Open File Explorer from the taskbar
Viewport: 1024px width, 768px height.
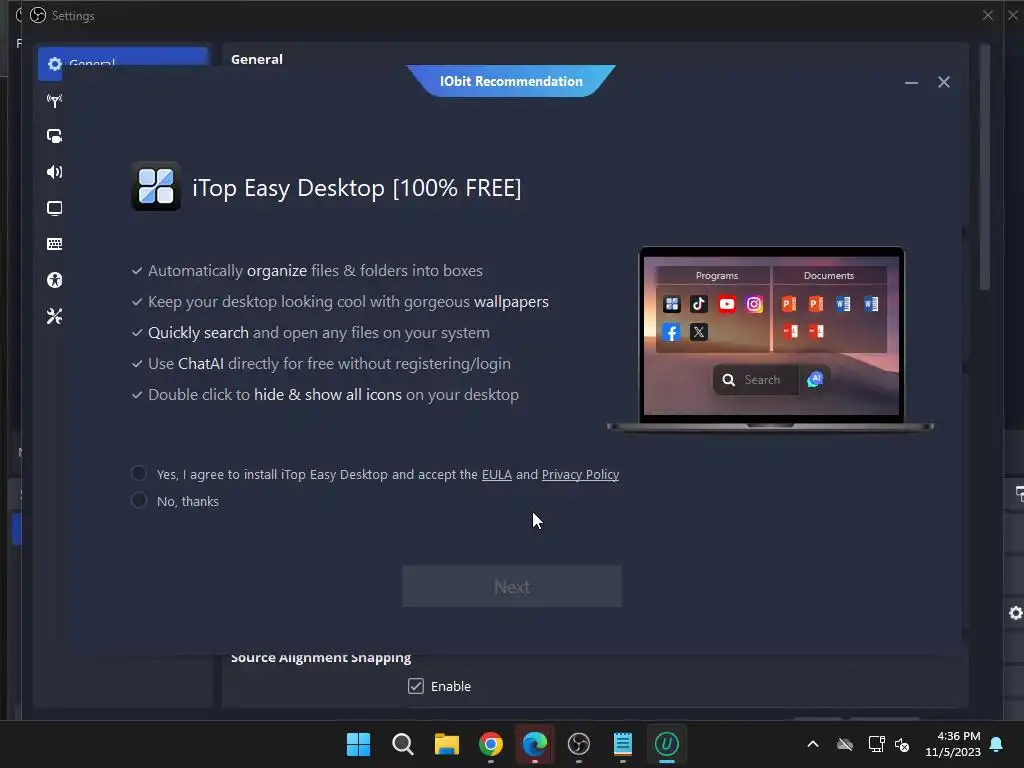pyautogui.click(x=447, y=744)
